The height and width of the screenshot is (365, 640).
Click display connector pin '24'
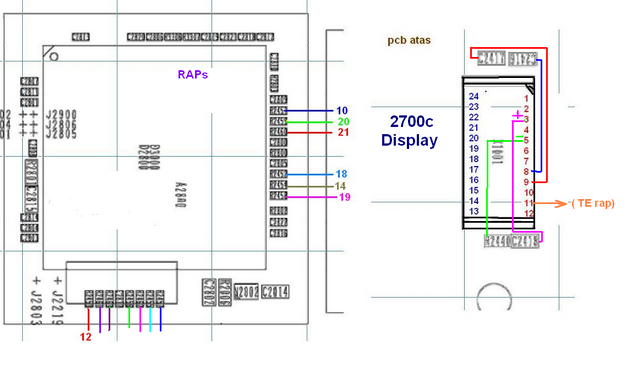coord(473,96)
